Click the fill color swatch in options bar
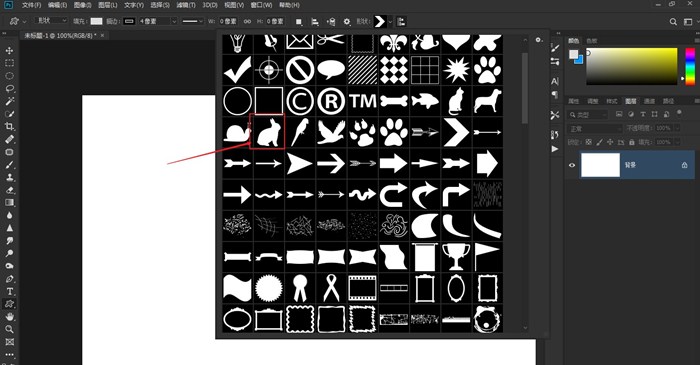The image size is (700, 365). [x=96, y=21]
